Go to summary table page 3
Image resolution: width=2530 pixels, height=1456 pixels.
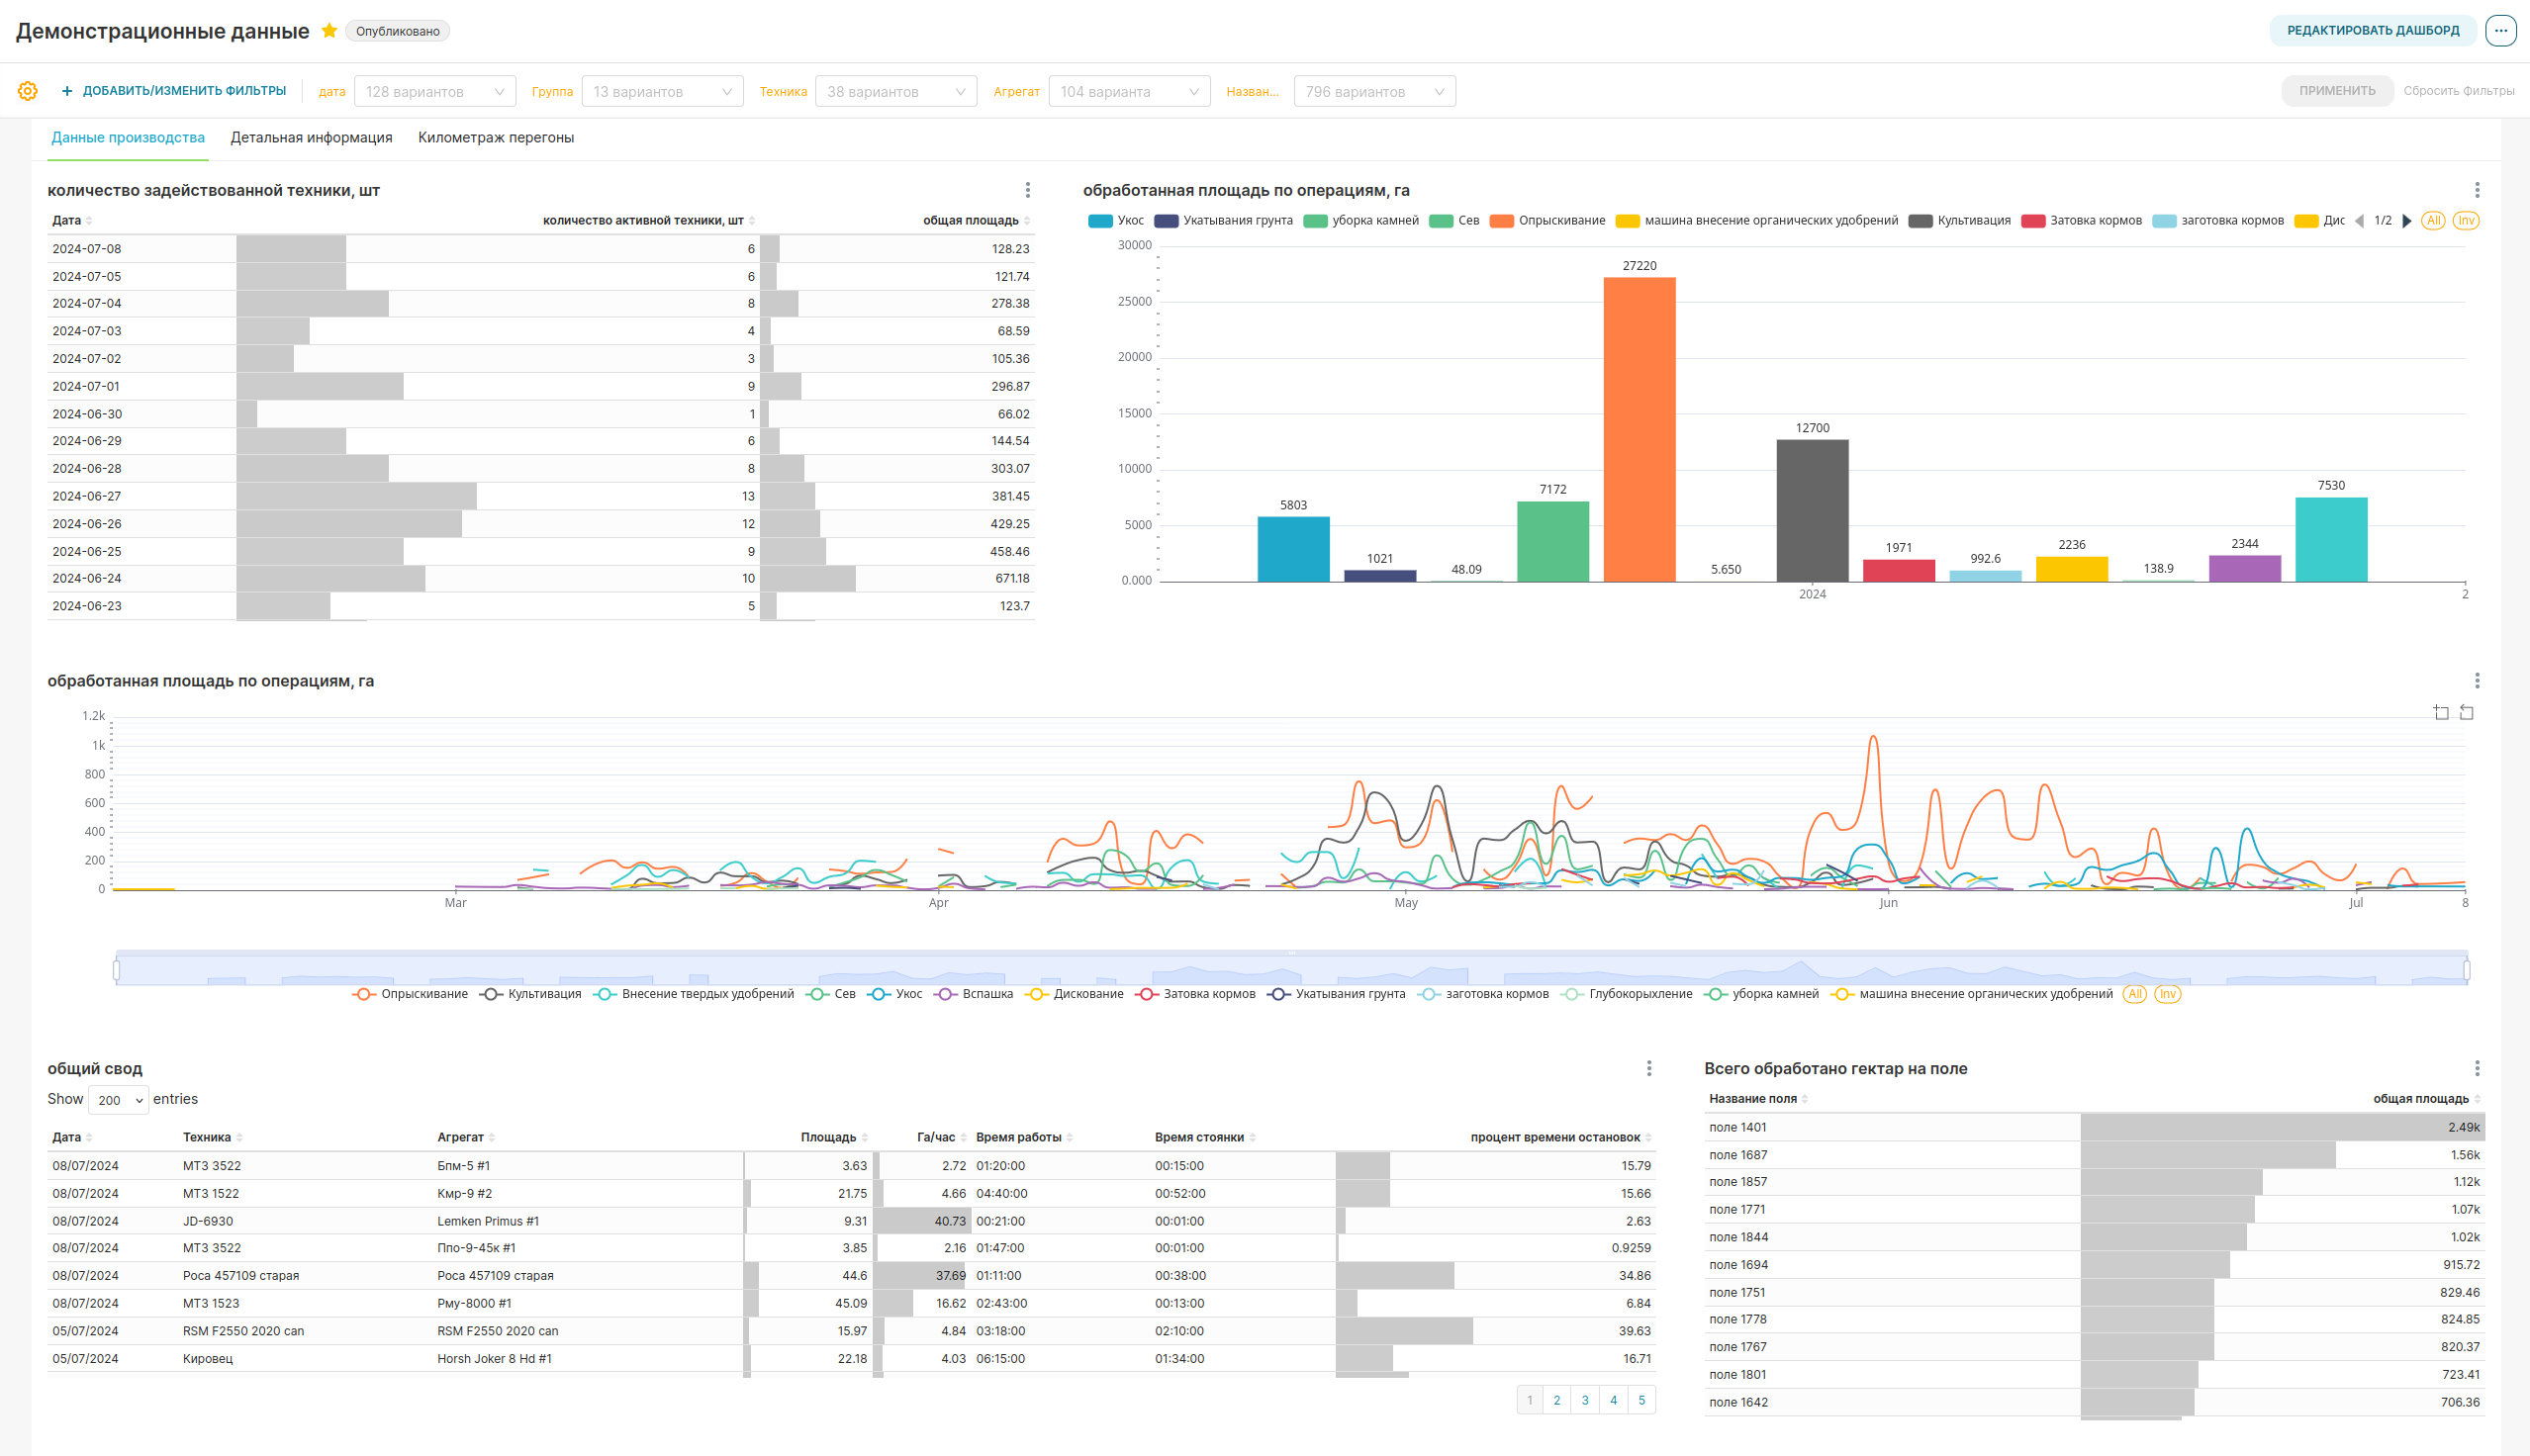[x=1585, y=1401]
